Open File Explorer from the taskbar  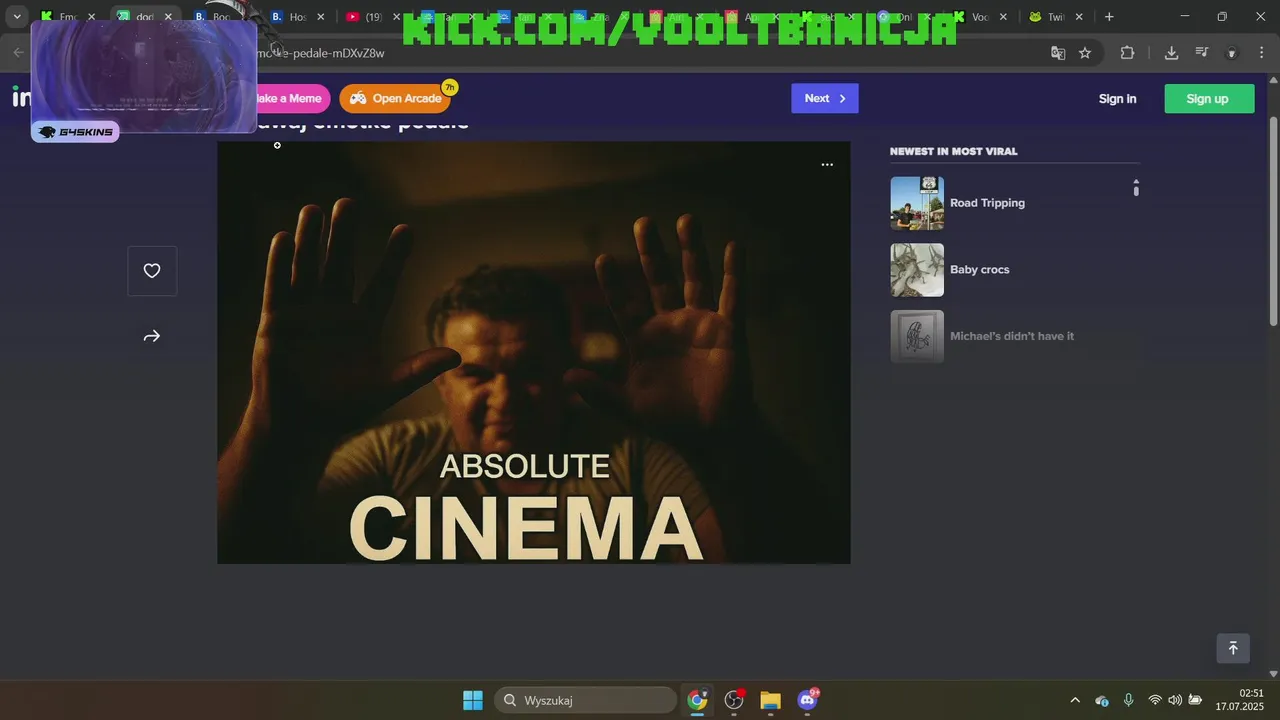point(770,700)
